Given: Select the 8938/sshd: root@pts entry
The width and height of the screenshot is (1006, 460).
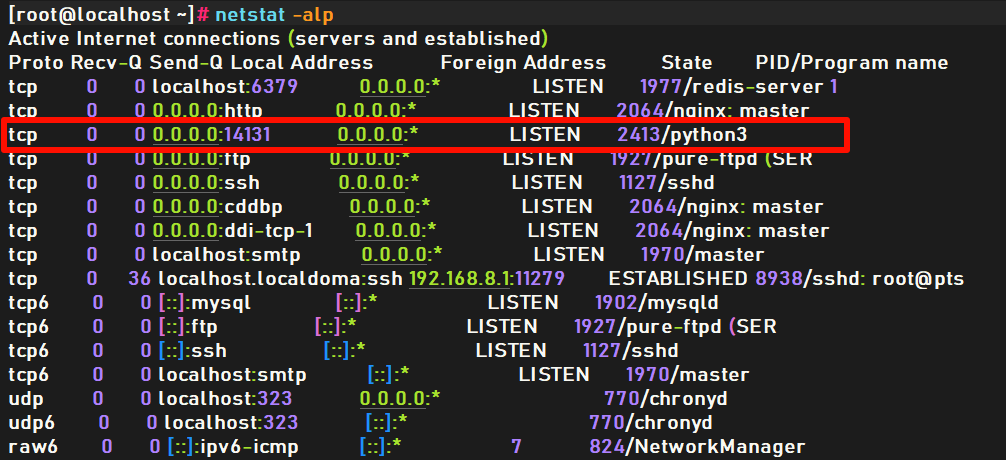Looking at the screenshot, I should click(860, 279).
